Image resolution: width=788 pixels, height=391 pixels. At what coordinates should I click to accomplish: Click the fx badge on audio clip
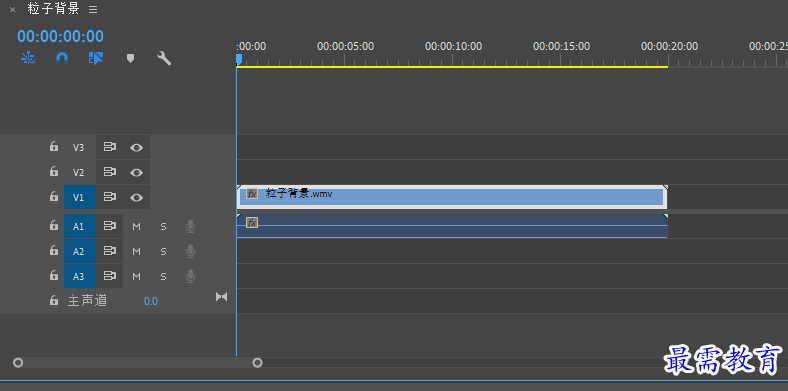(x=252, y=222)
